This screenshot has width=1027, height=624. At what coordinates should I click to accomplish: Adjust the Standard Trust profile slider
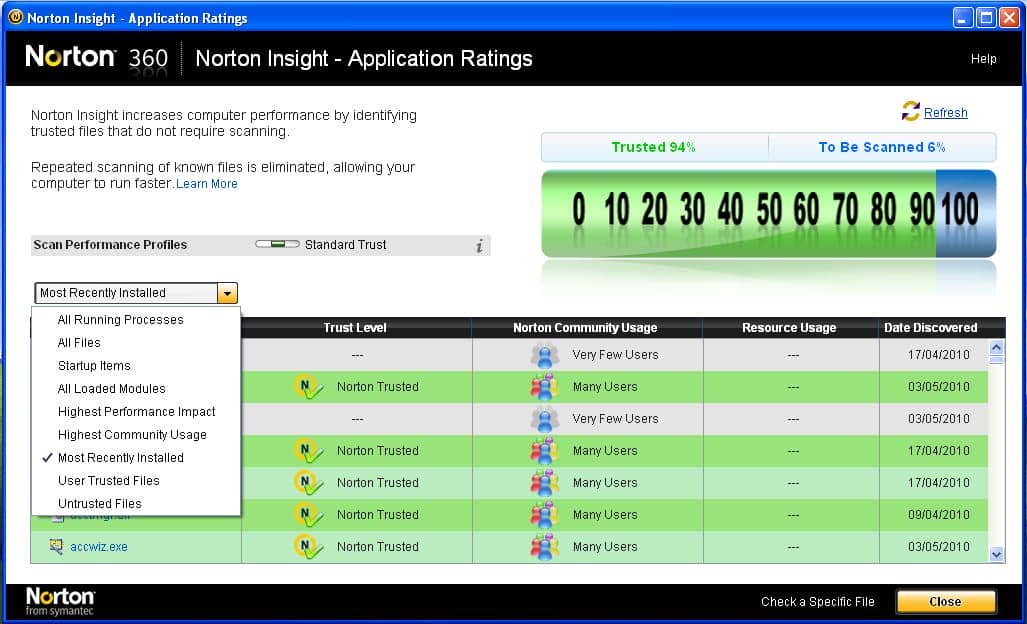(277, 244)
